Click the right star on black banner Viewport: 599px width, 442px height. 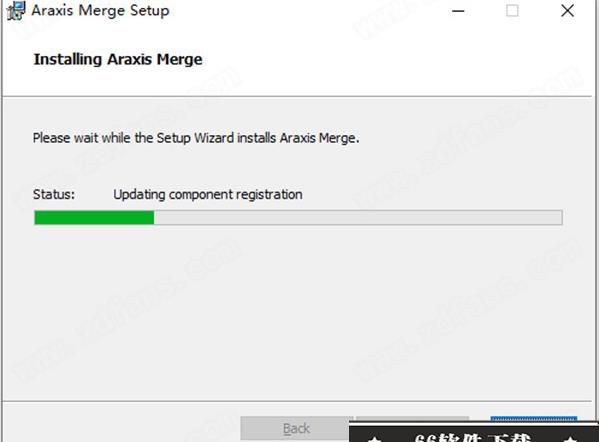(x=570, y=439)
